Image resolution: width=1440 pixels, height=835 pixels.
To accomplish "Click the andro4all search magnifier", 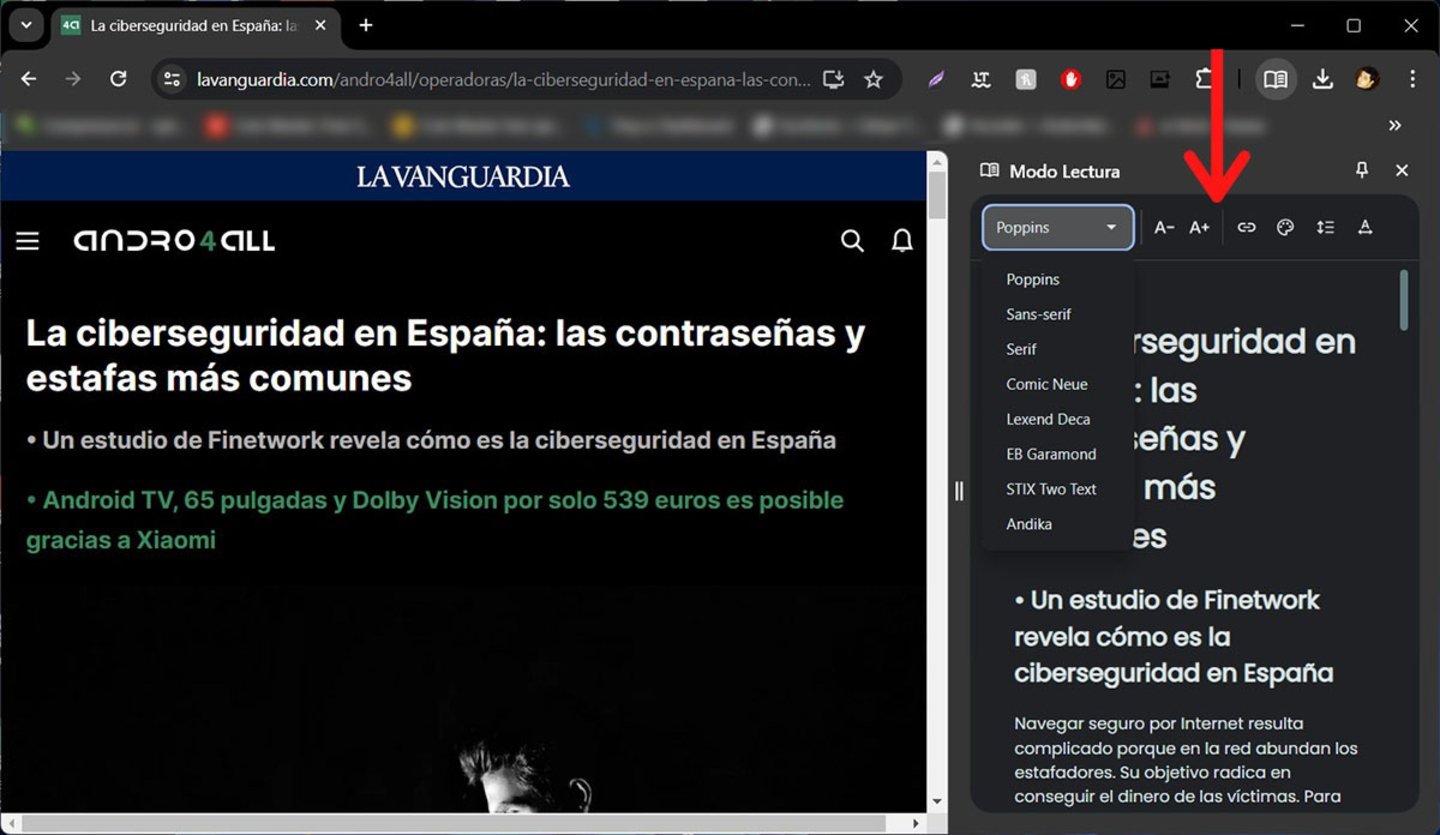I will pyautogui.click(x=852, y=241).
